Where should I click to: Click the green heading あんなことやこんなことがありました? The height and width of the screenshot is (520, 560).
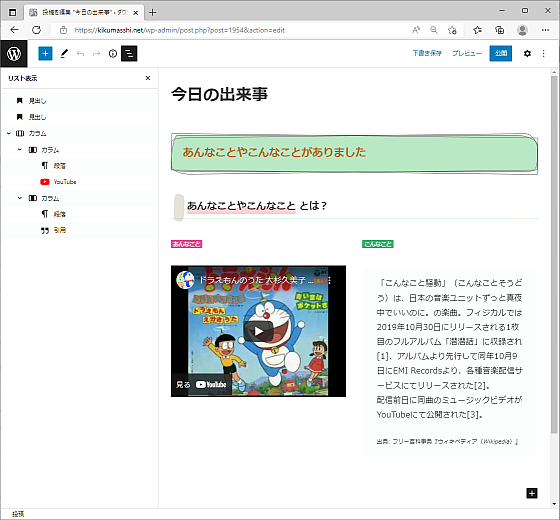click(x=274, y=152)
